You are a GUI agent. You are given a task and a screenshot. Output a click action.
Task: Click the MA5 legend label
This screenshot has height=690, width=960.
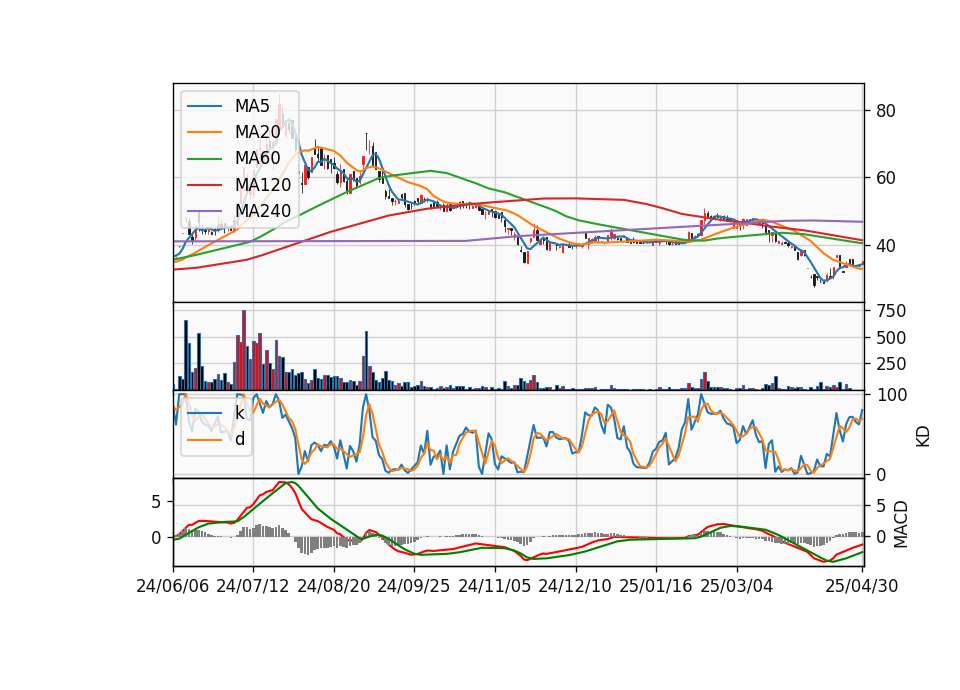252,106
